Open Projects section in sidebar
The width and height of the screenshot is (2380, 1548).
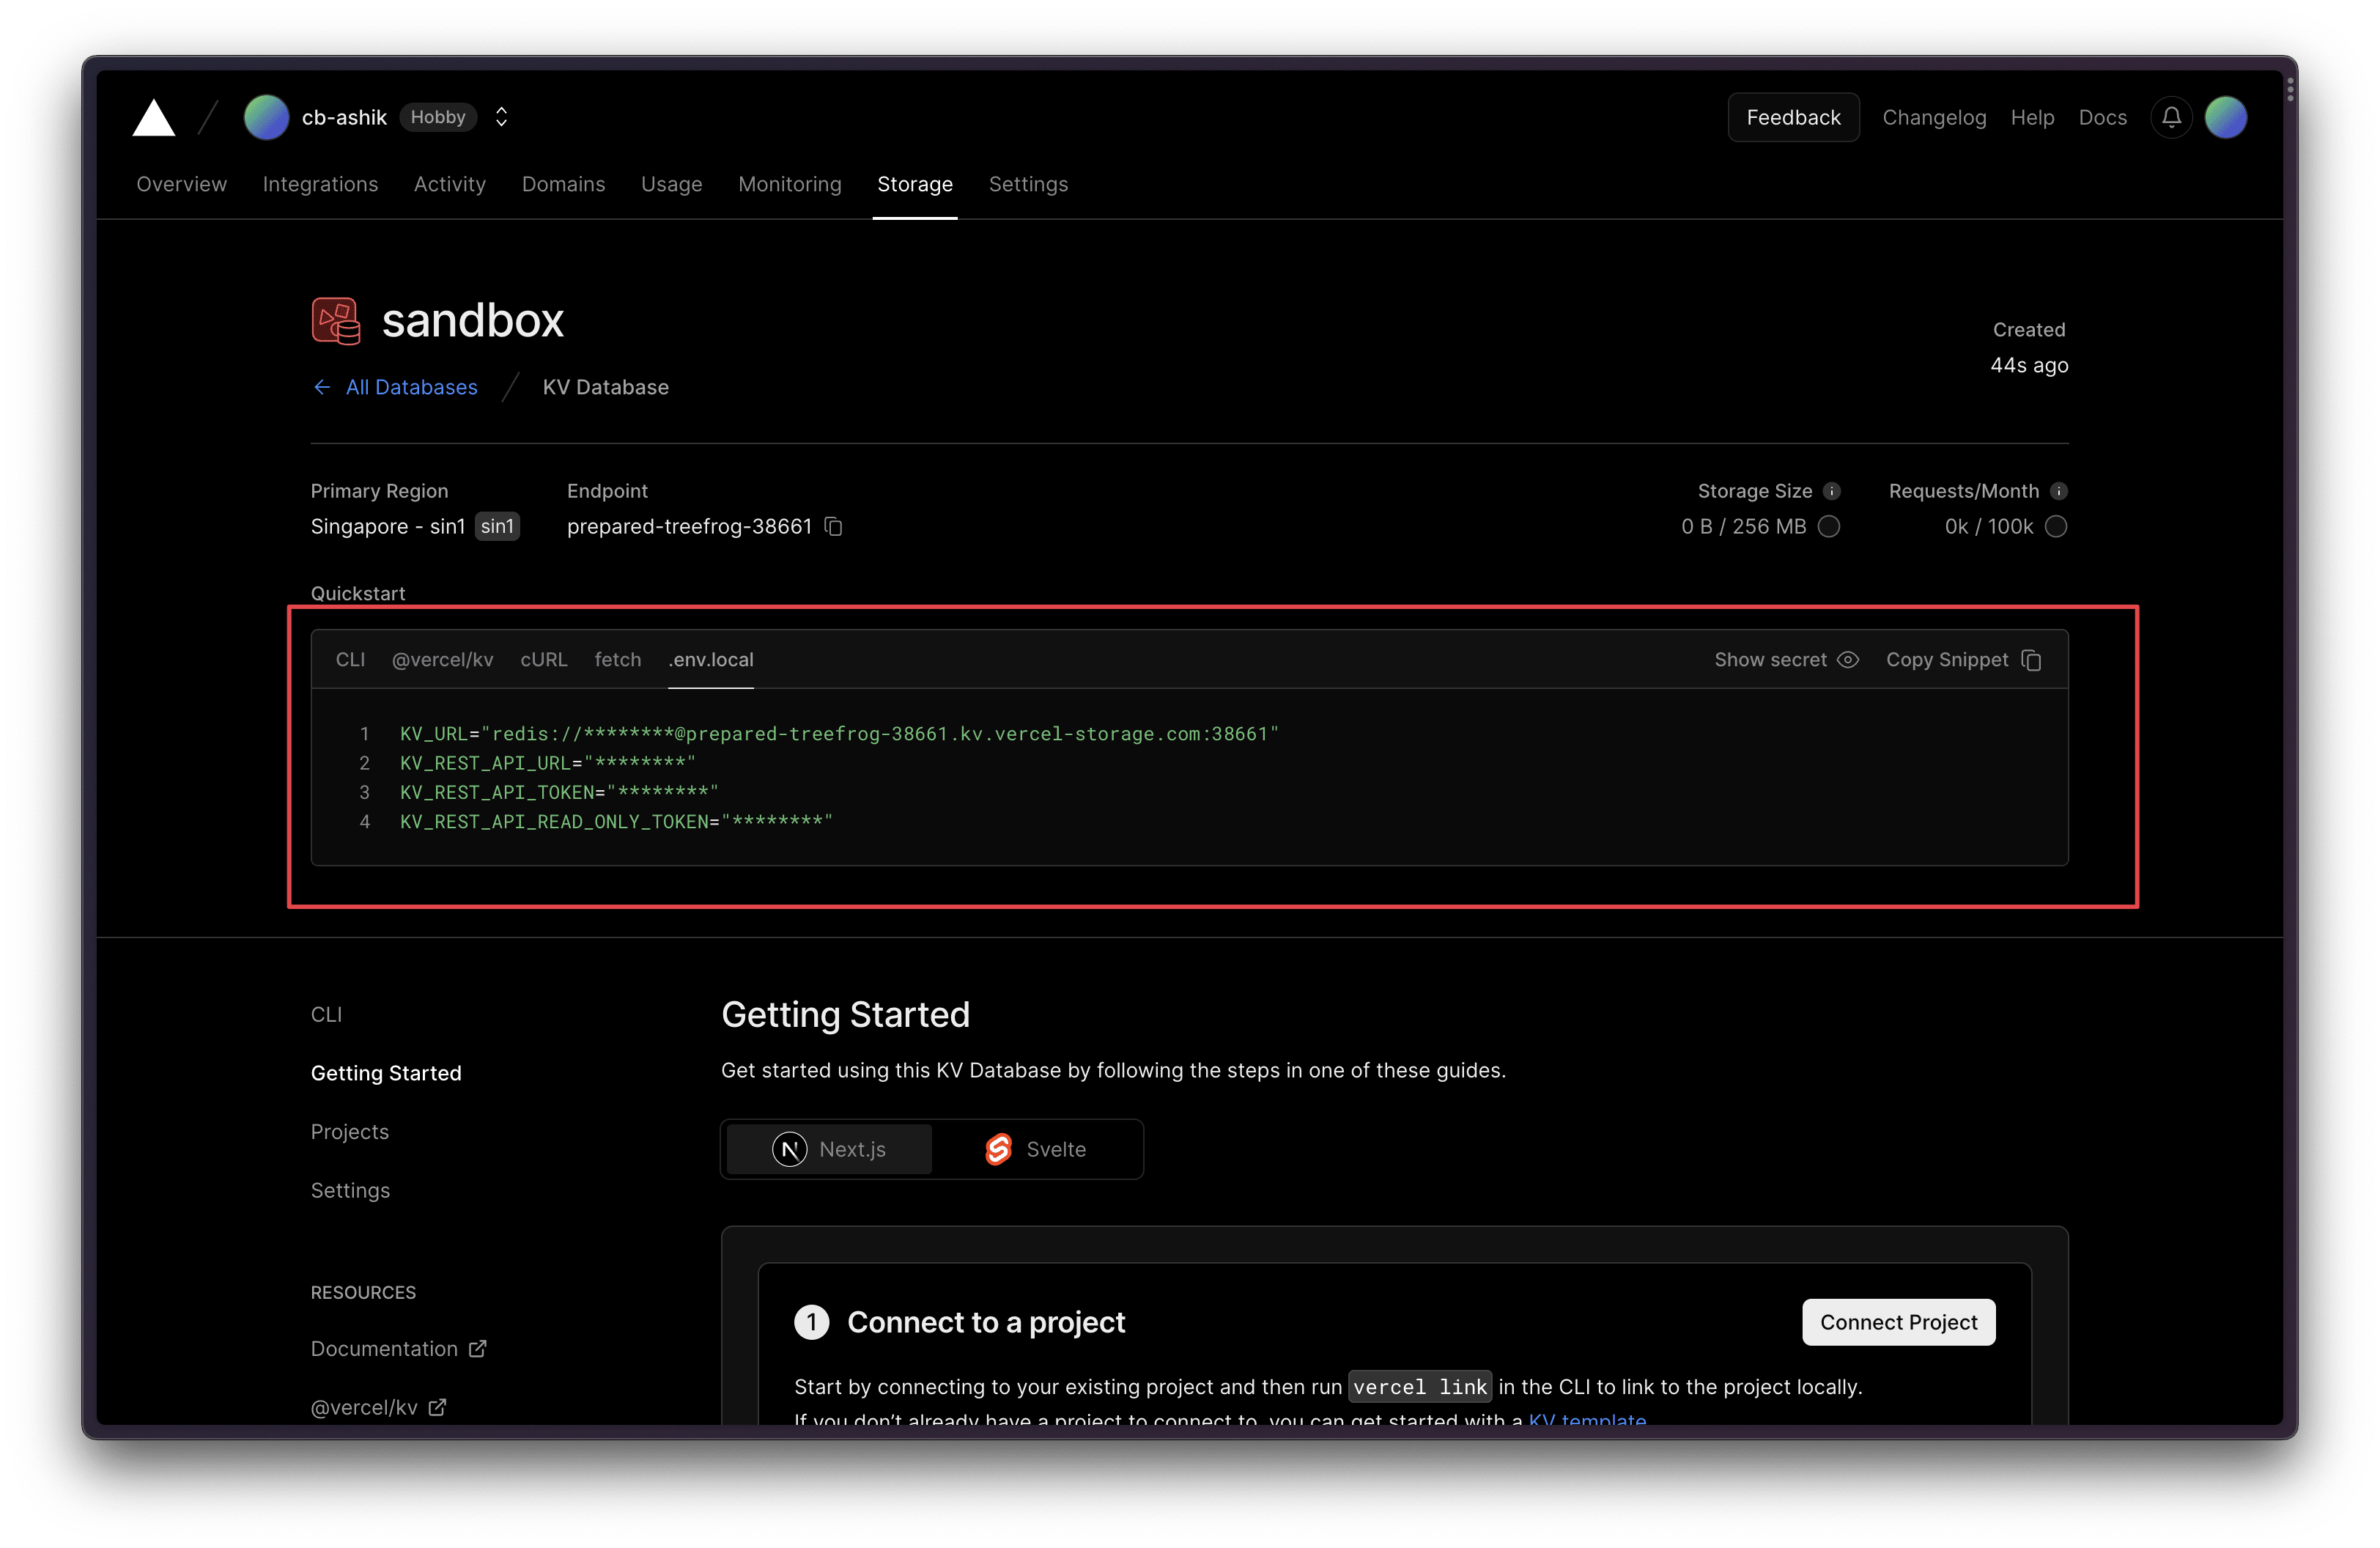pos(350,1132)
